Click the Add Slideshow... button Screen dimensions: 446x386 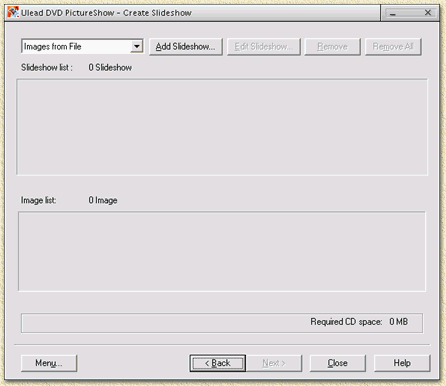185,47
